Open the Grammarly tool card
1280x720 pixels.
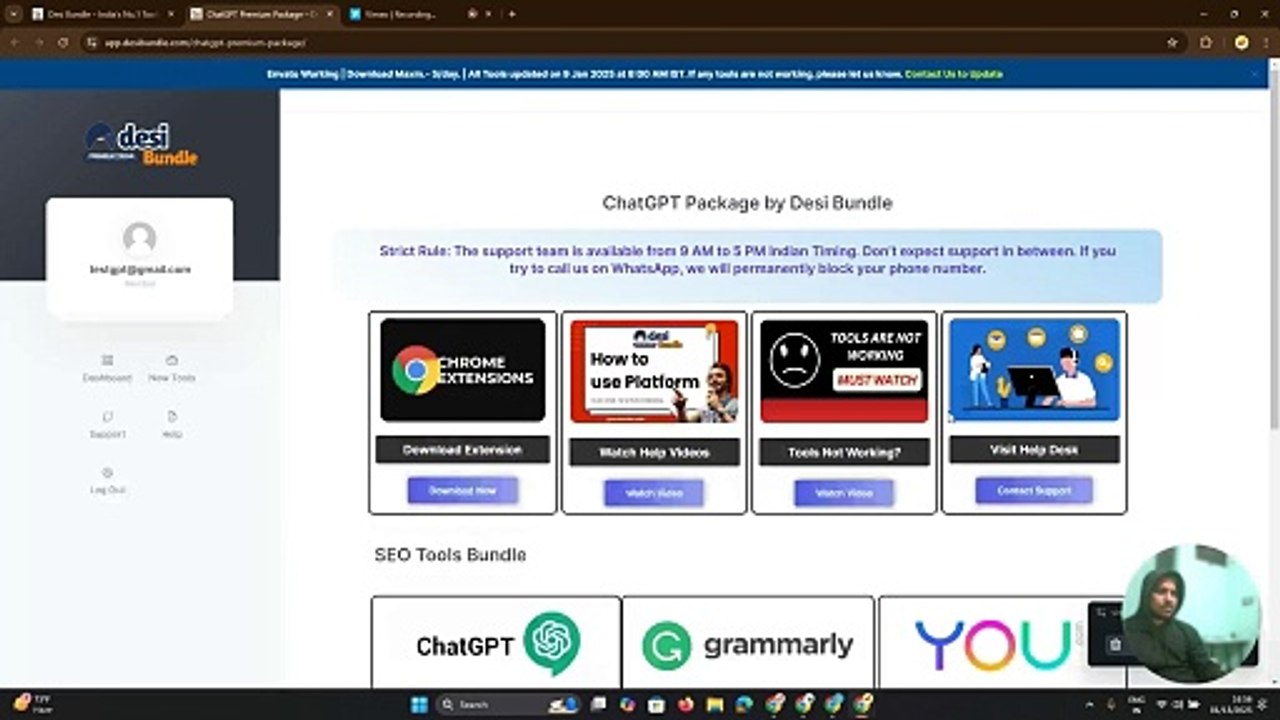(x=748, y=642)
